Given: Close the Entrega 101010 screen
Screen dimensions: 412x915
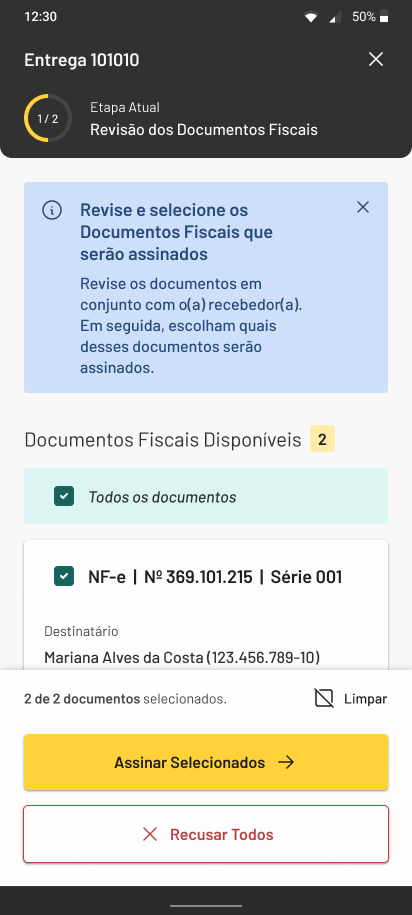Looking at the screenshot, I should [x=376, y=59].
